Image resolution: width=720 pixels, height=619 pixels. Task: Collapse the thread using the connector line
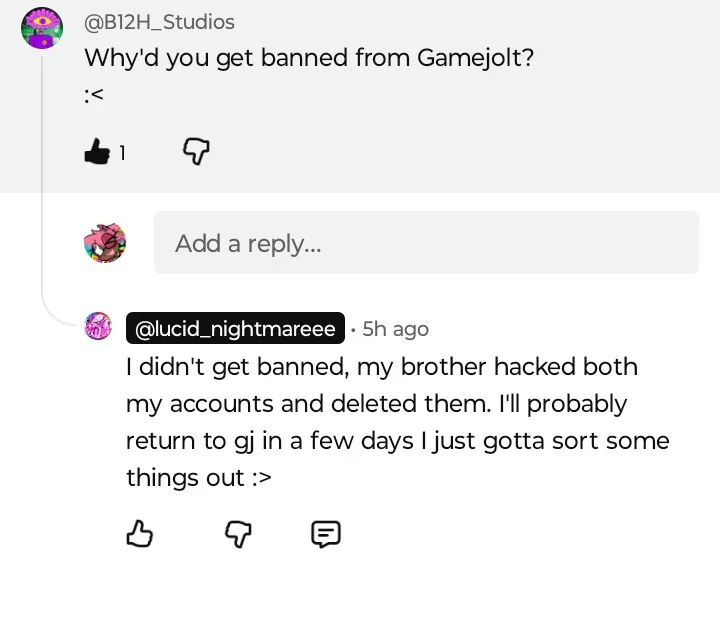(42, 180)
